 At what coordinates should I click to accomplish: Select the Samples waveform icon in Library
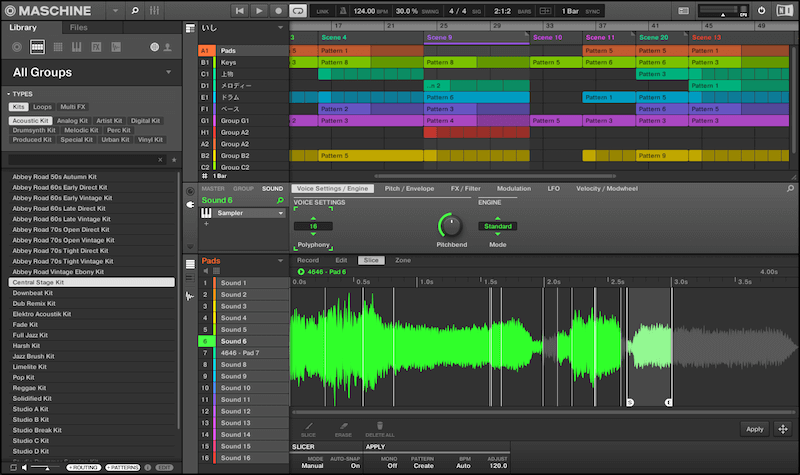(116, 47)
